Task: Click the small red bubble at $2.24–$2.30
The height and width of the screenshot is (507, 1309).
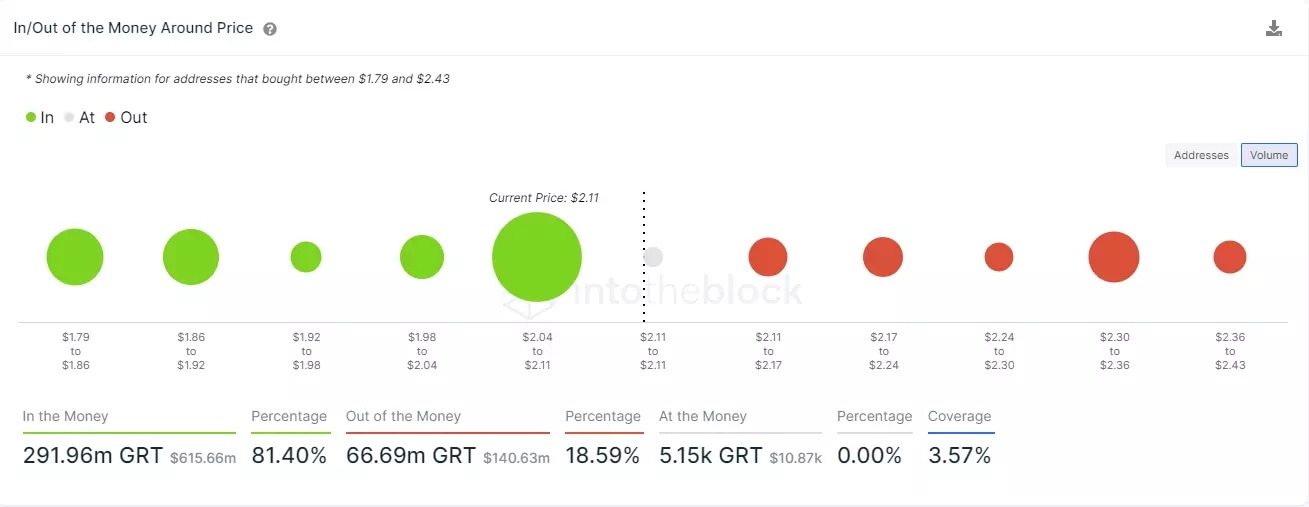Action: click(x=999, y=257)
